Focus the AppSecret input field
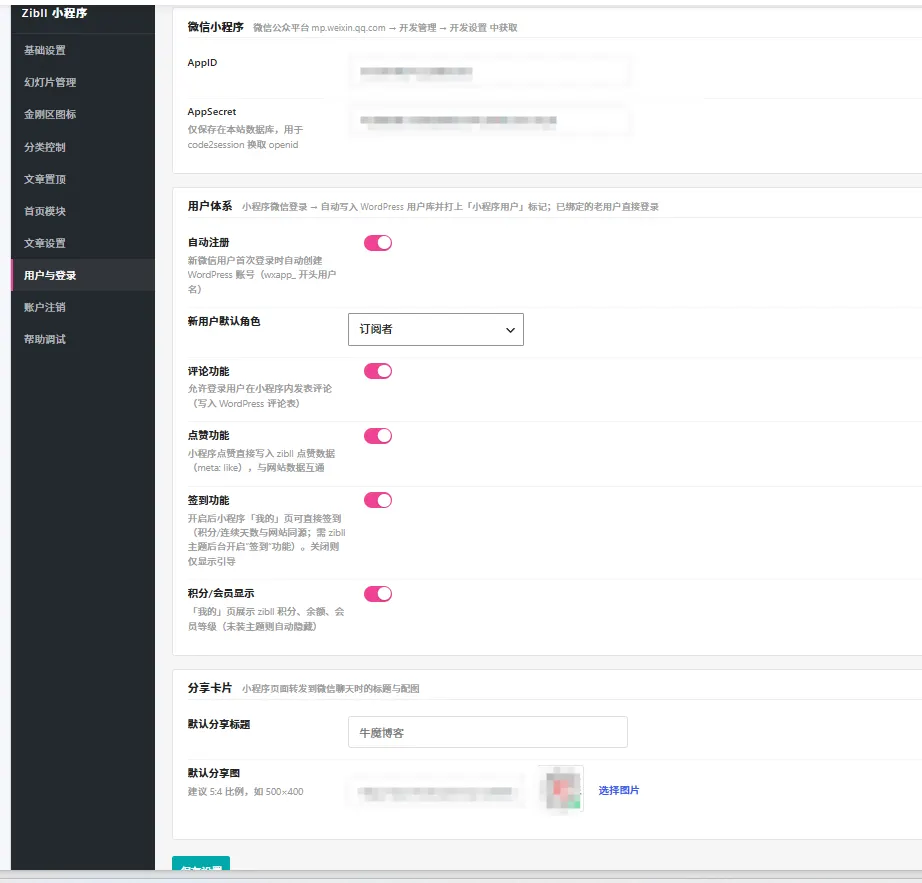Viewport: 922px width, 883px height. [488, 121]
